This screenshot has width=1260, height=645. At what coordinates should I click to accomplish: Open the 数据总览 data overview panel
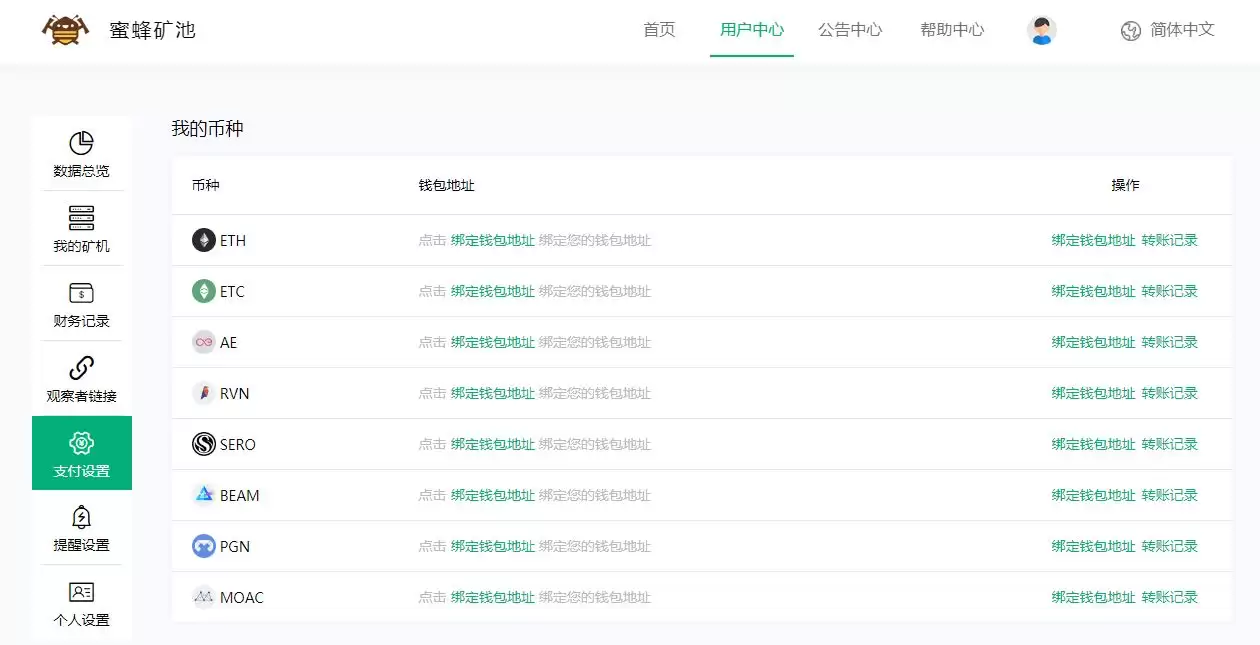(81, 153)
